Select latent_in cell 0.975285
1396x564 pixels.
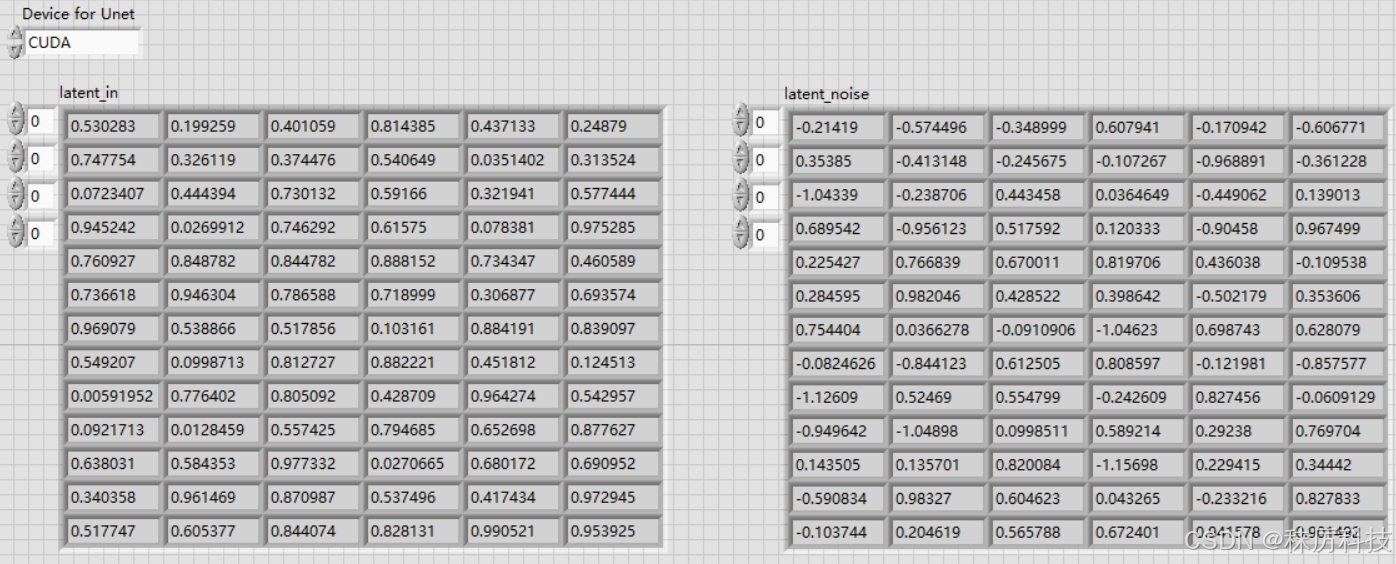tap(613, 227)
